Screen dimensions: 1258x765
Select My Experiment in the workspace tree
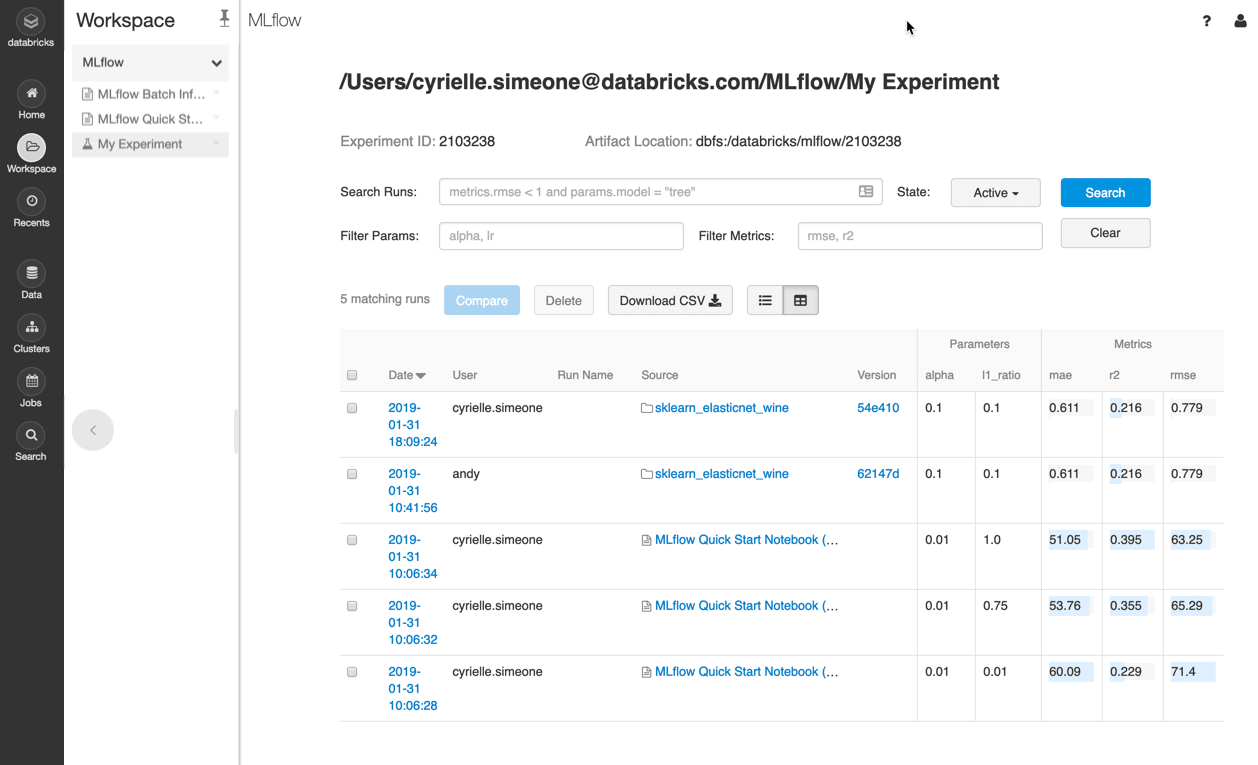(140, 144)
